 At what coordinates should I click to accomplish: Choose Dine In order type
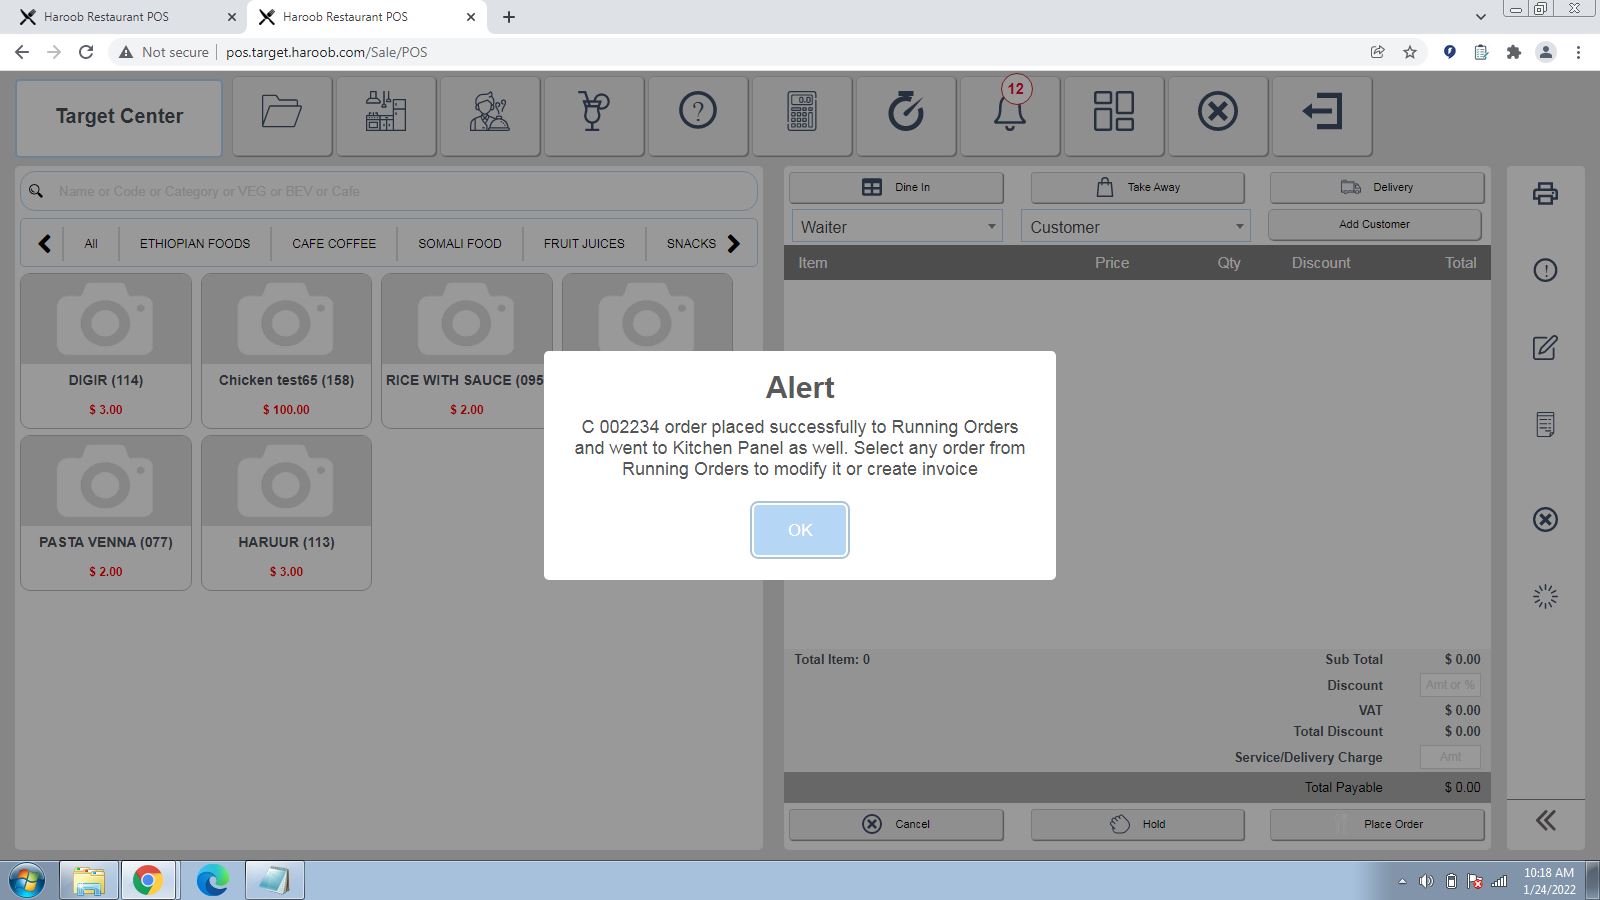click(x=896, y=187)
